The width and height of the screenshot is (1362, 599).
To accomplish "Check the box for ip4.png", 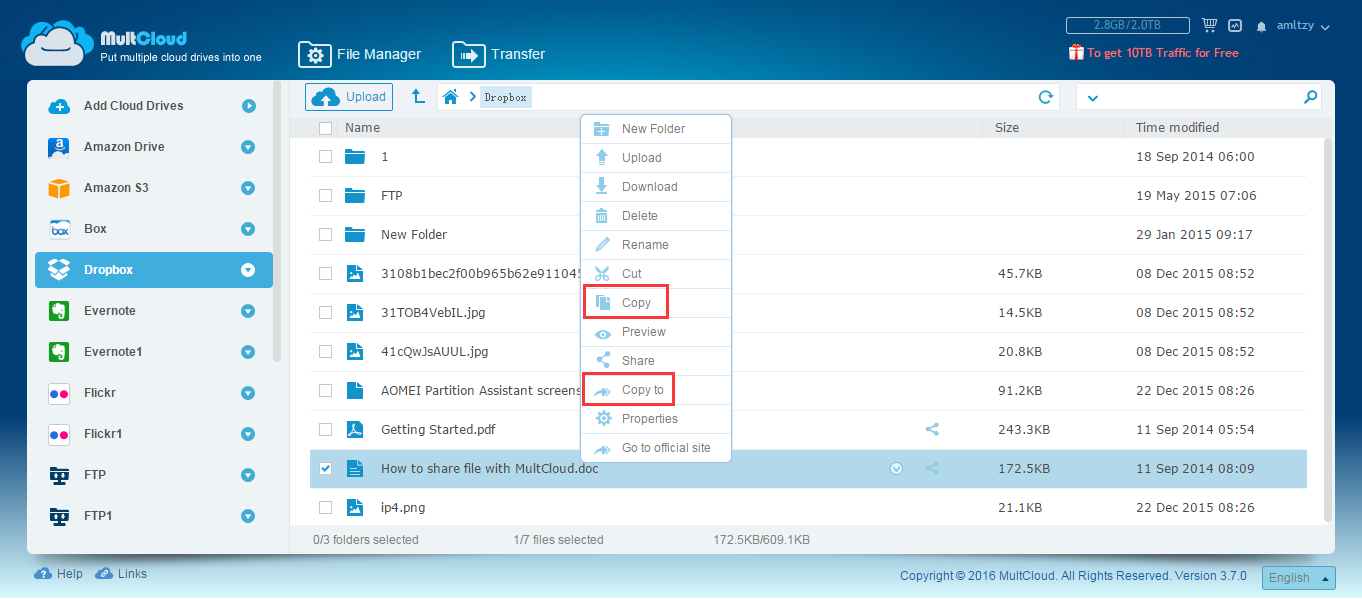I will 325,508.
